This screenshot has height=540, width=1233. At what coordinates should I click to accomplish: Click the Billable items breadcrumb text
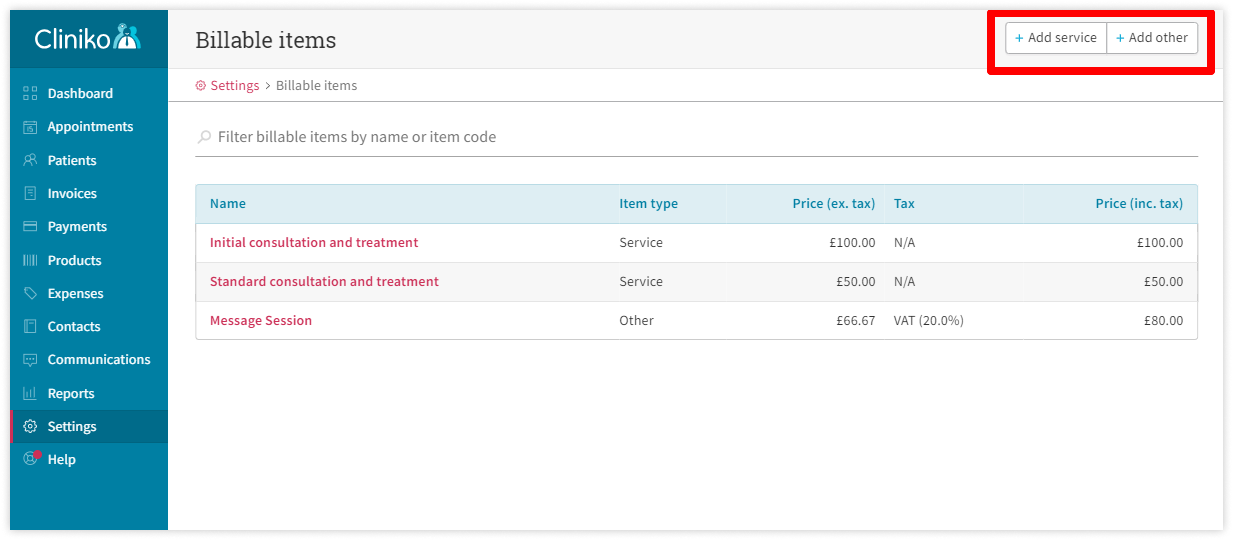[x=317, y=86]
